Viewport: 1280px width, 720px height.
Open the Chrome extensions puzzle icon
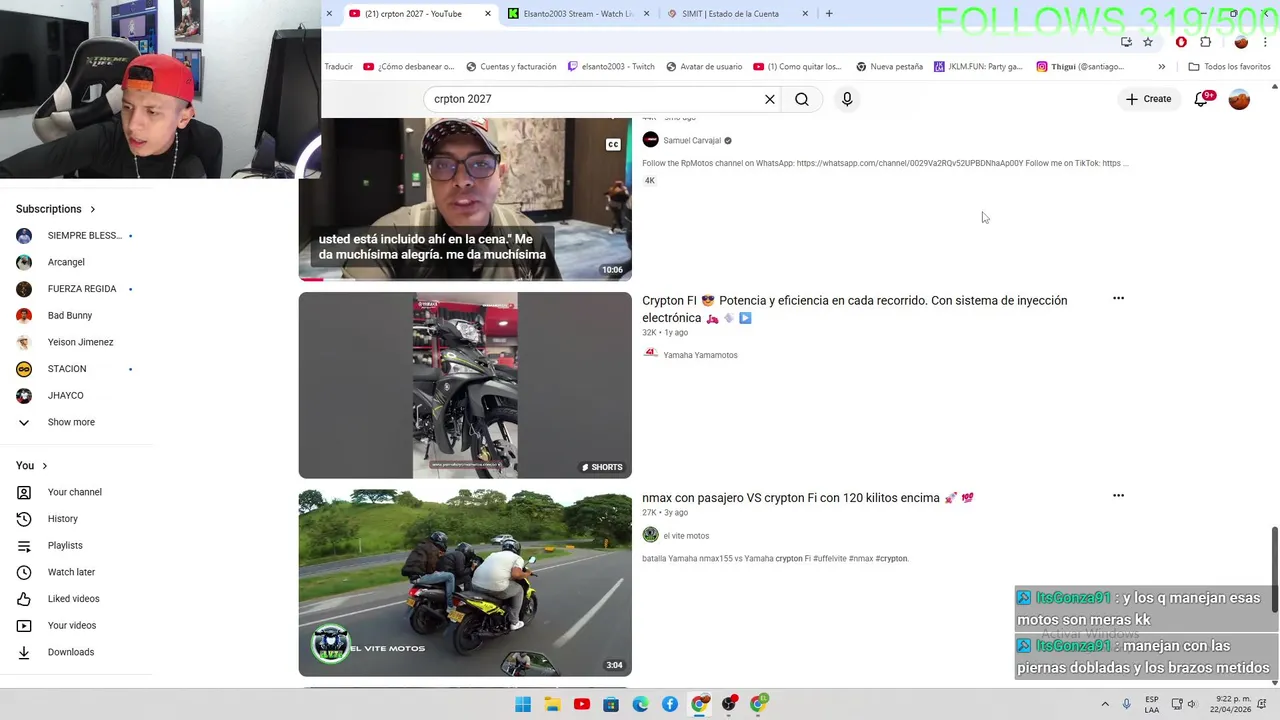click(x=1205, y=42)
